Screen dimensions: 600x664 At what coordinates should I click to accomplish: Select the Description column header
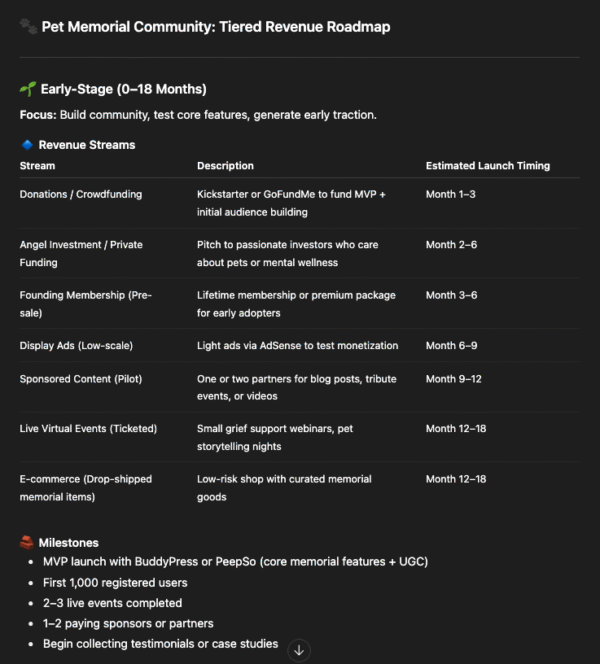pos(225,165)
